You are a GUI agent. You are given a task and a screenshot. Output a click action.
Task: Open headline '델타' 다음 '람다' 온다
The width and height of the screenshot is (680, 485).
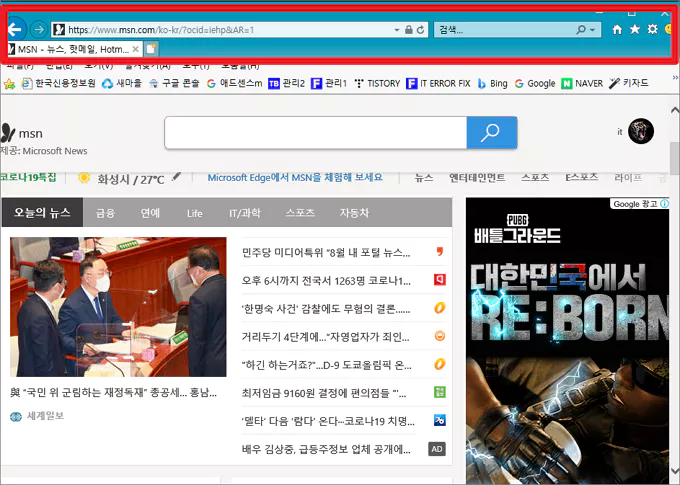[x=328, y=421]
